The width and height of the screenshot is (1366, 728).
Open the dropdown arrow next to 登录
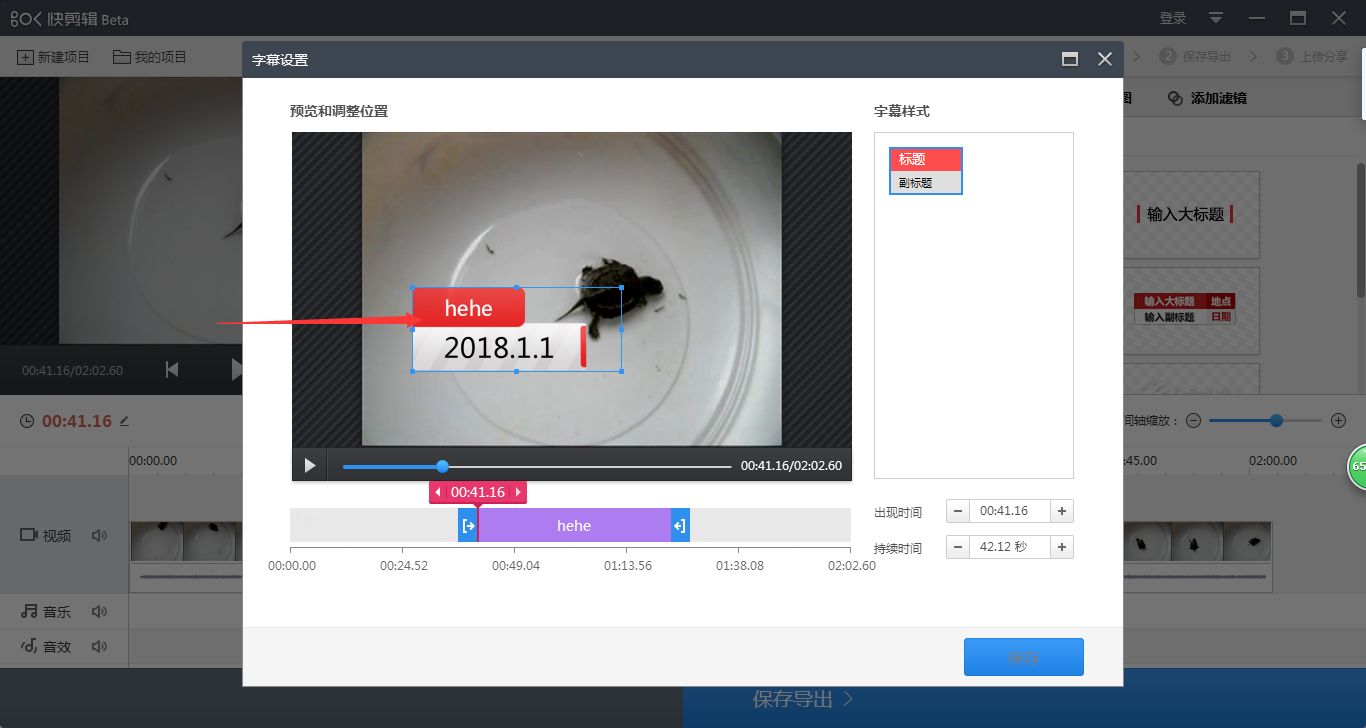click(1215, 18)
